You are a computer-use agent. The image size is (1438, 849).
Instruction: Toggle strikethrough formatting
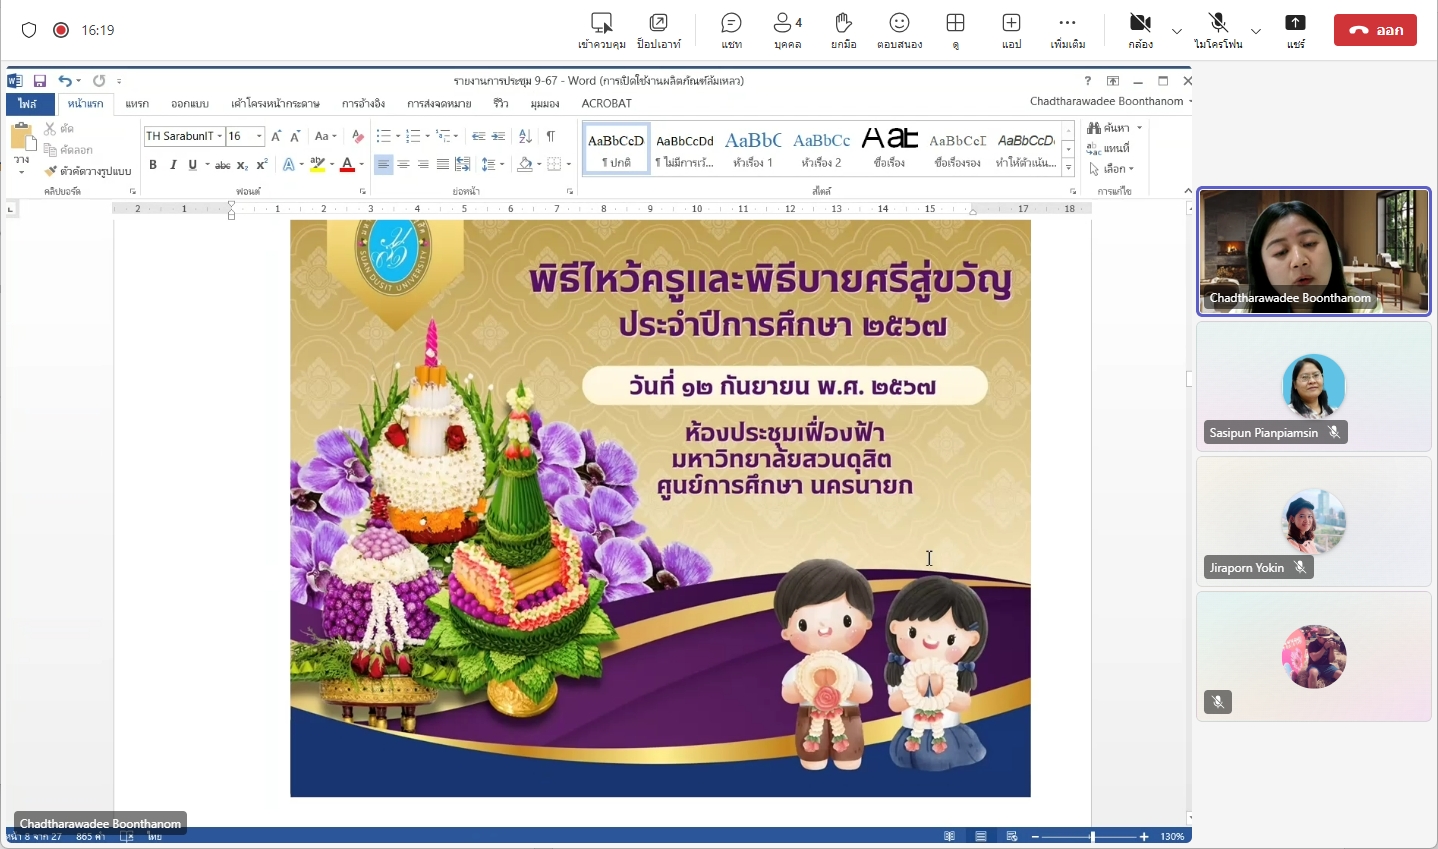click(x=222, y=165)
